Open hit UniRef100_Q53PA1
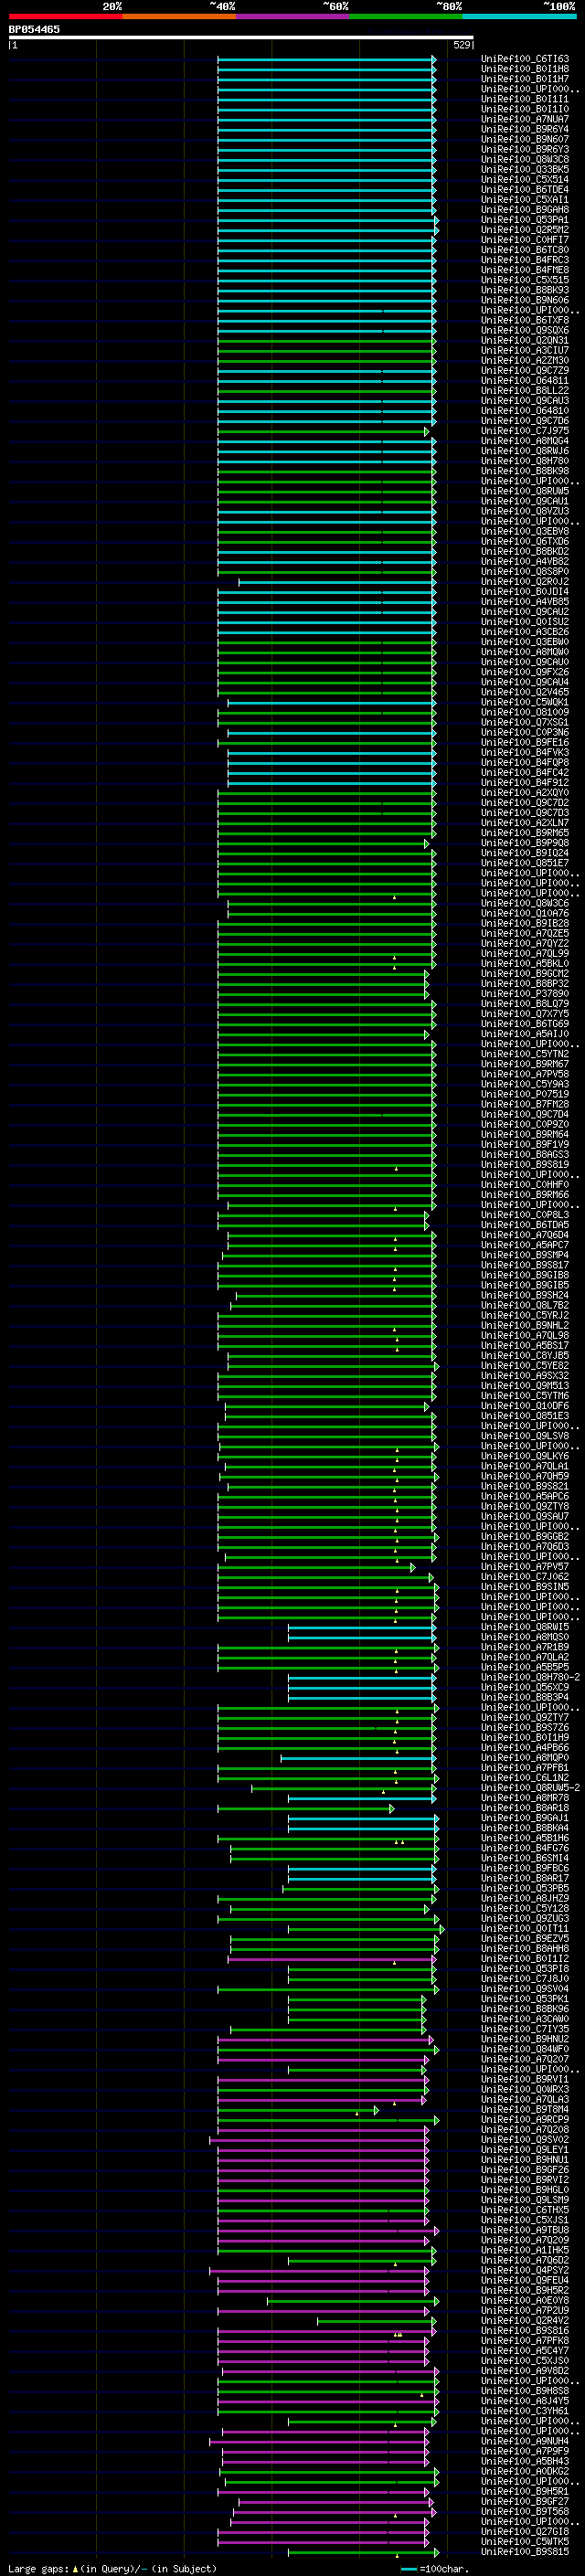Screen dimensions: 585x2576 pos(525,220)
